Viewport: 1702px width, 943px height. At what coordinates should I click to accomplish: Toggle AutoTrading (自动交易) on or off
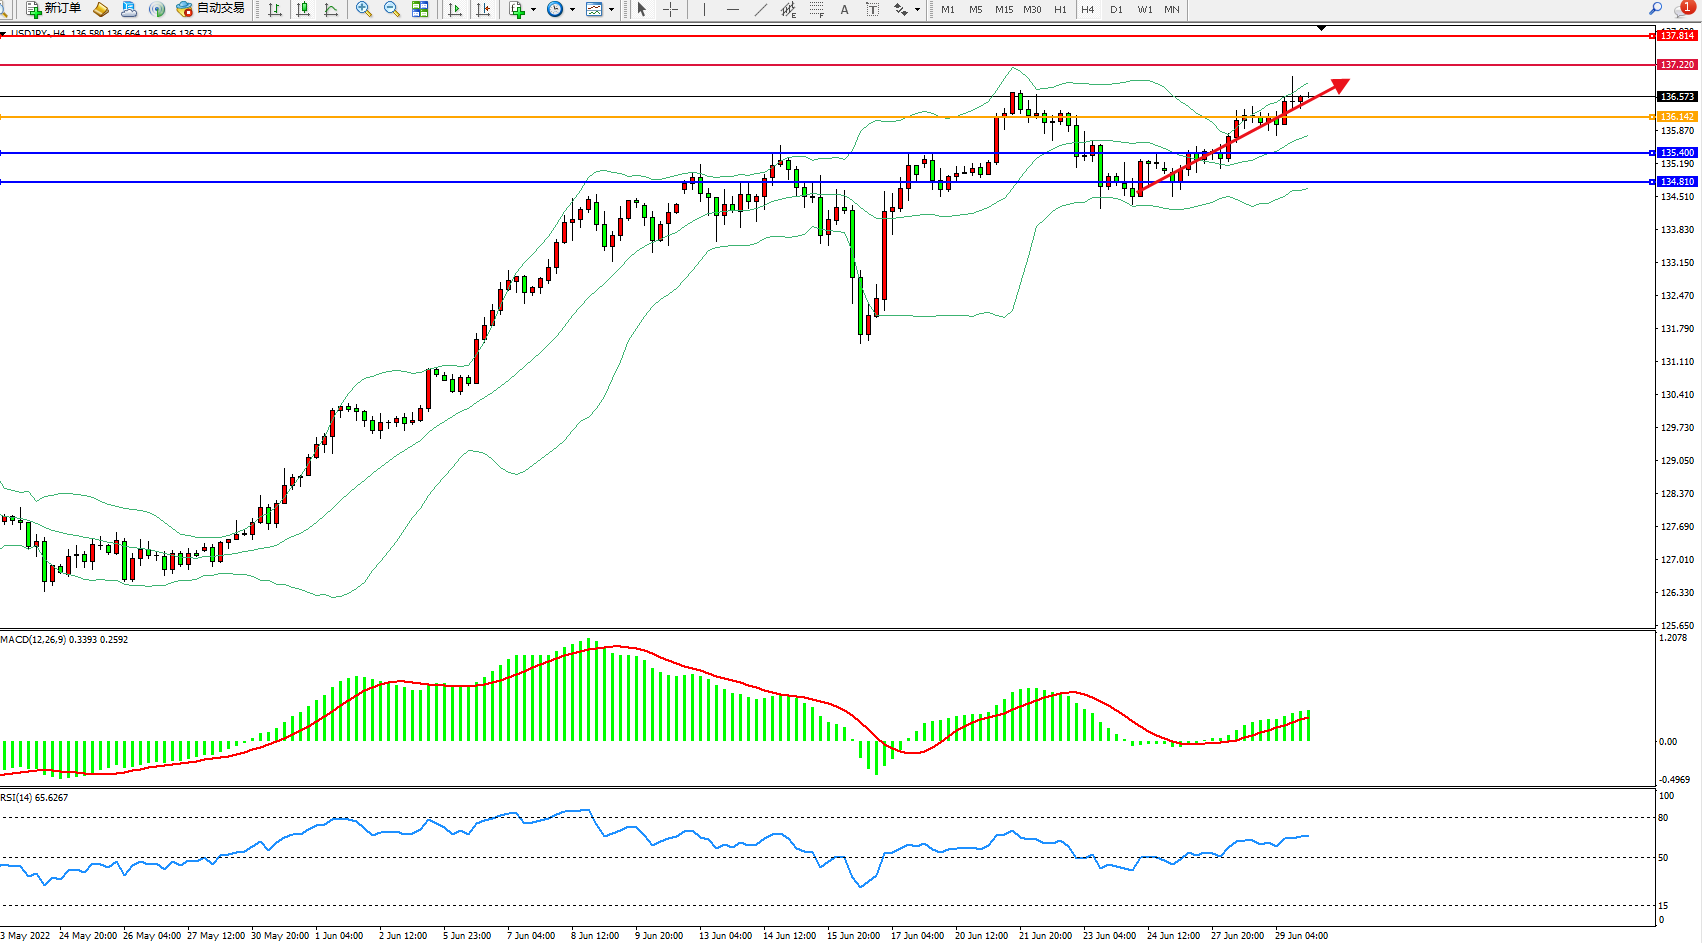point(210,9)
